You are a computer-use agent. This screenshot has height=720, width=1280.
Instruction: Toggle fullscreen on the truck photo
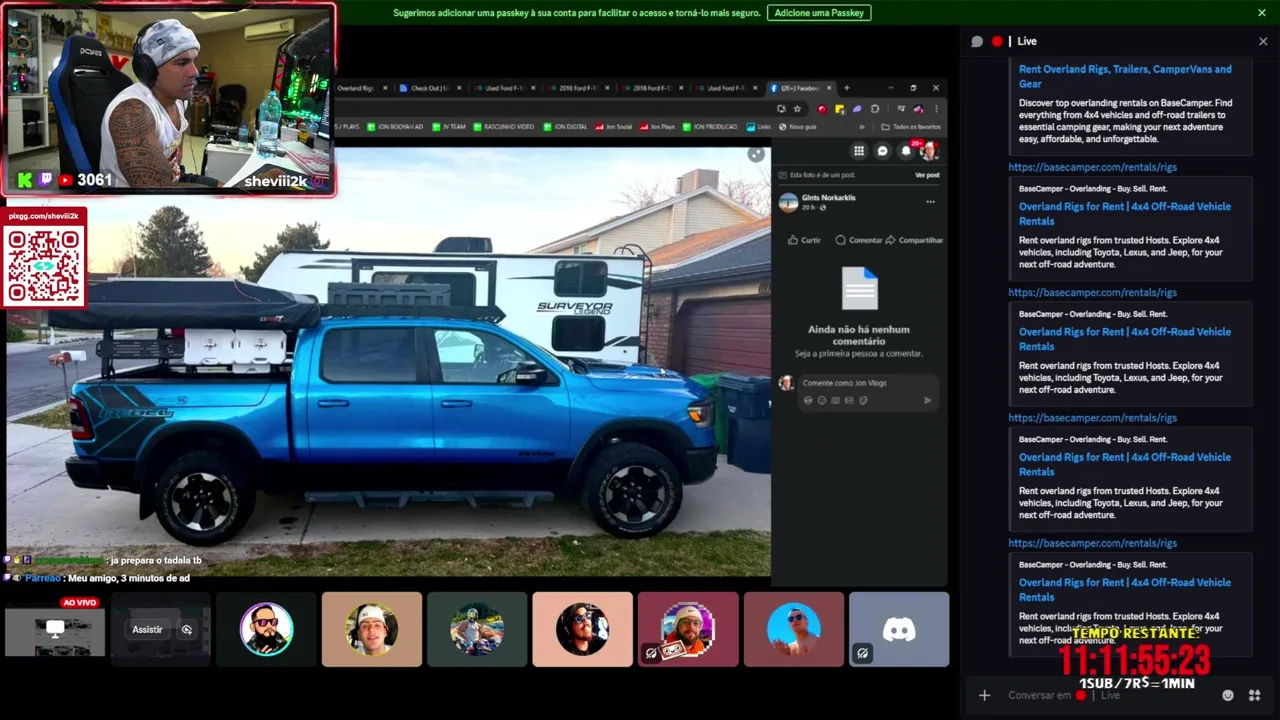756,154
